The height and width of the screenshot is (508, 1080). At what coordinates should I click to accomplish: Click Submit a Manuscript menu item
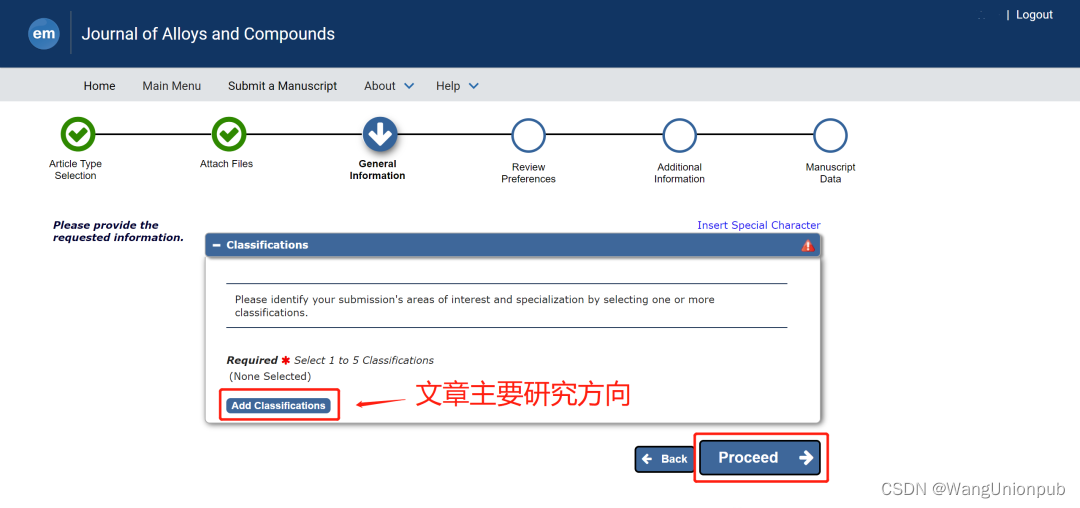click(282, 86)
